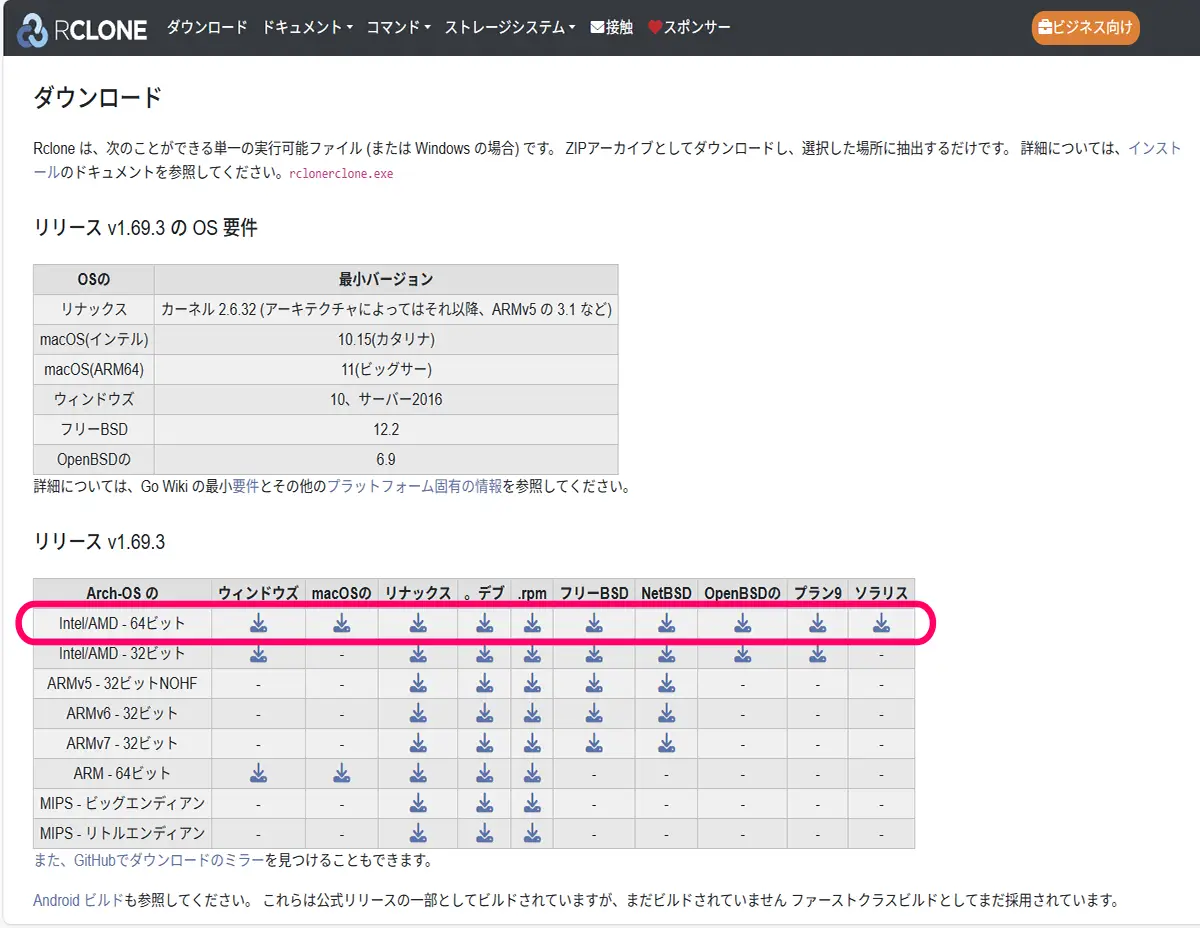Download ARMv7 32ビット build for リナックス
The image size is (1200, 928).
click(418, 744)
